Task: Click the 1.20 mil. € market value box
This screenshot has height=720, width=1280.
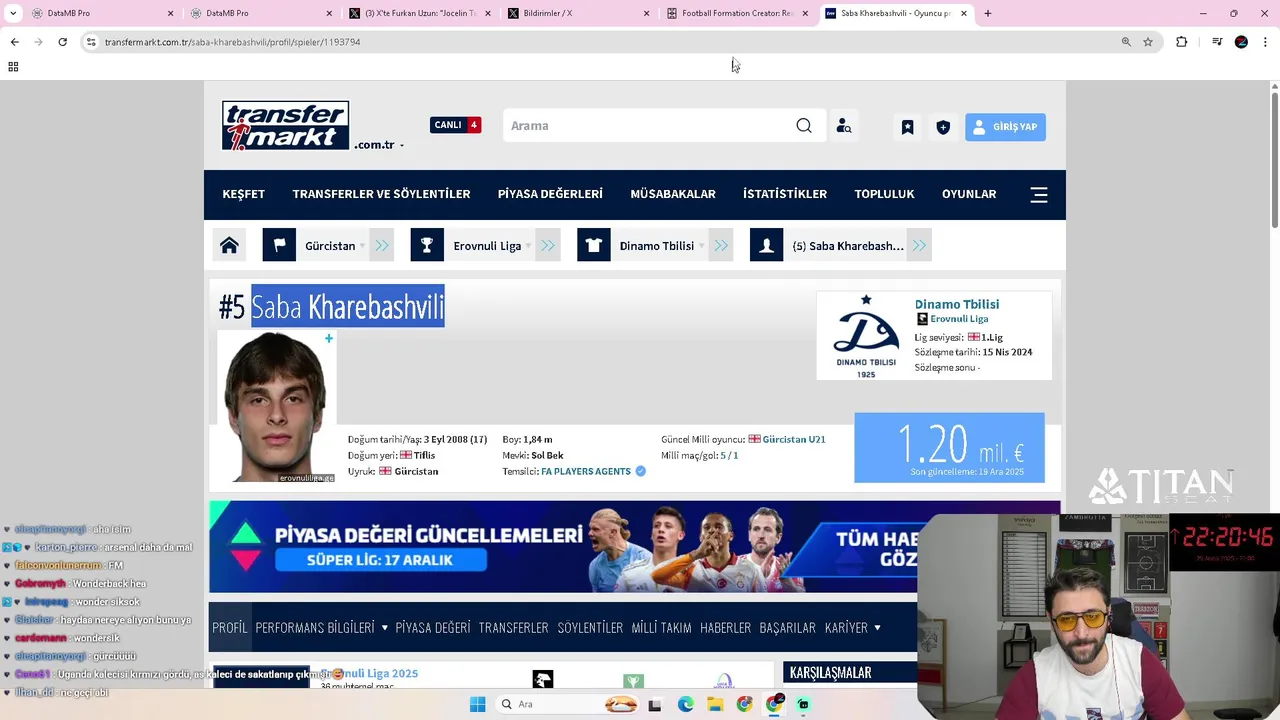Action: click(949, 447)
